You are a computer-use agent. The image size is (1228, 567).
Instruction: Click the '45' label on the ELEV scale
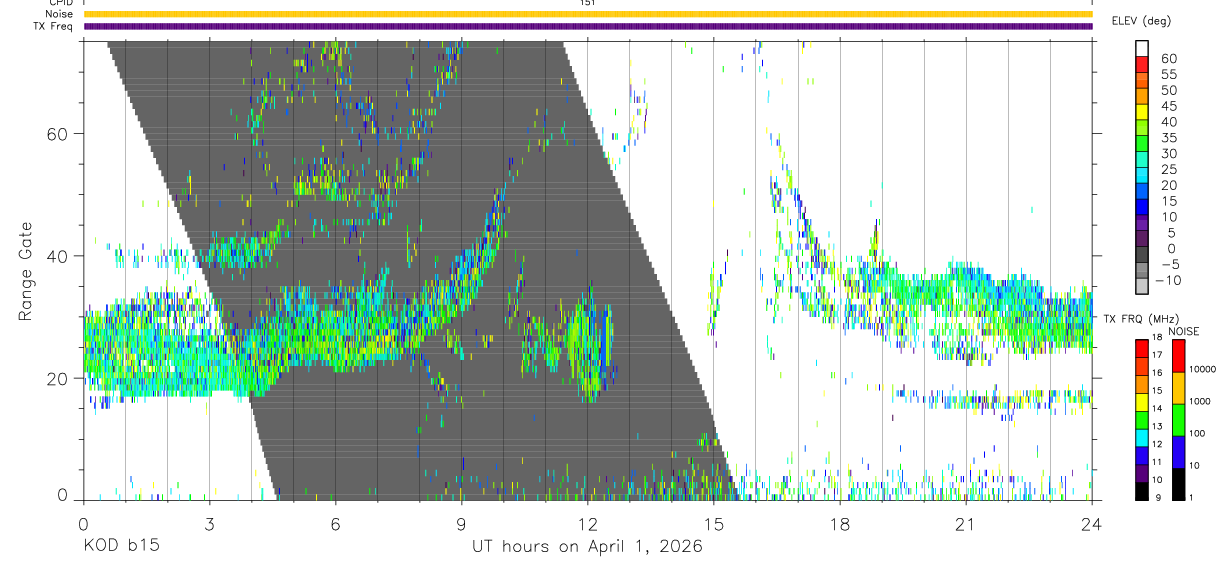(x=1168, y=106)
